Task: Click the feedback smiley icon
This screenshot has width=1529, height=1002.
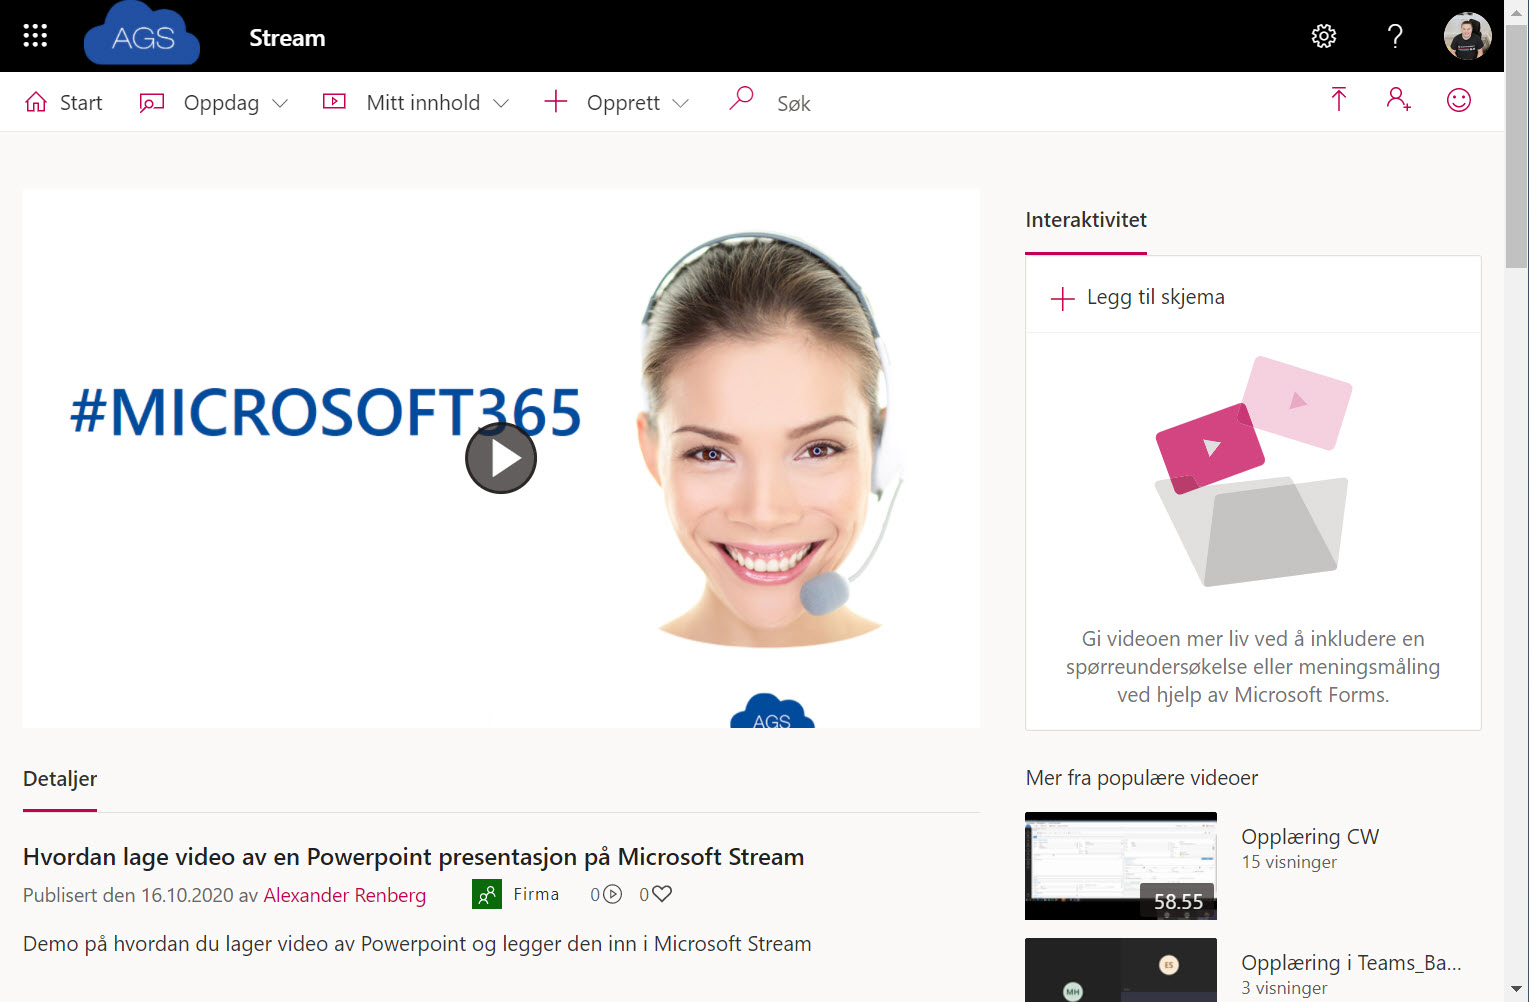Action: (x=1459, y=100)
